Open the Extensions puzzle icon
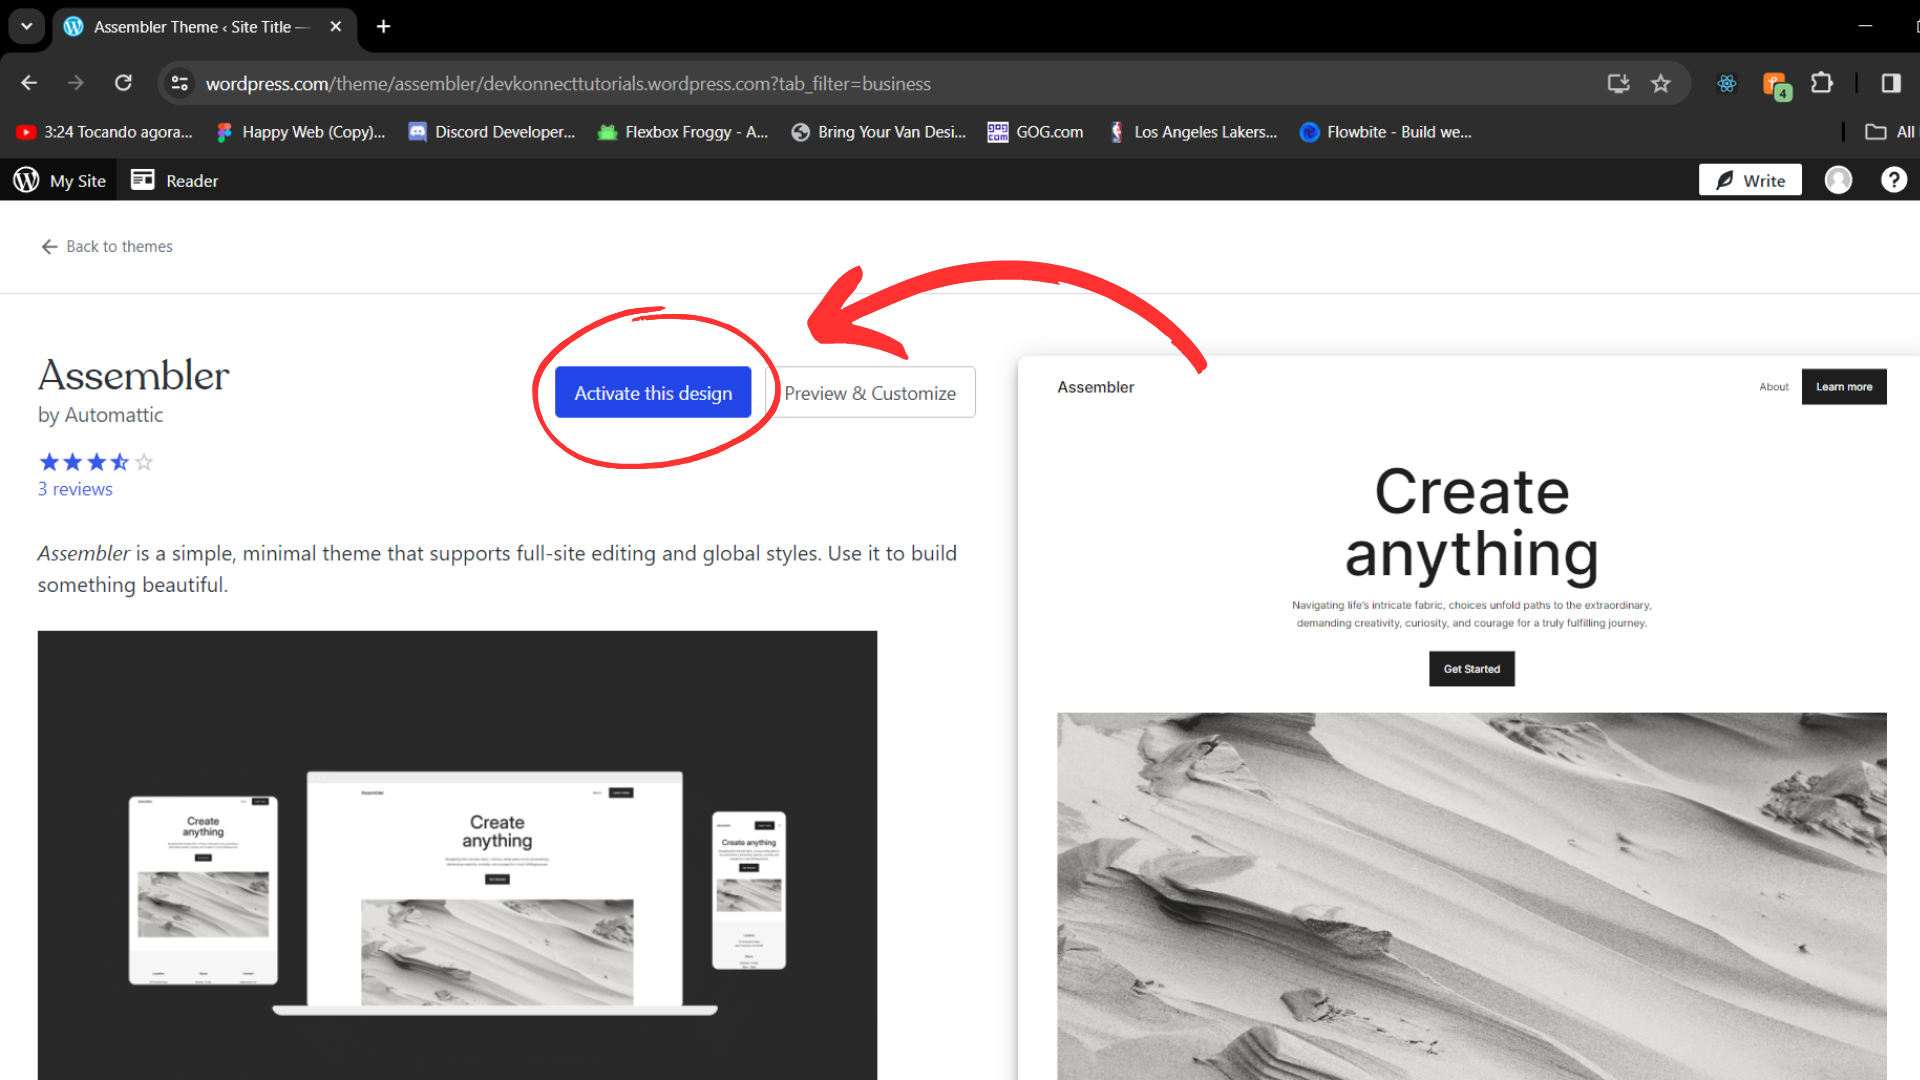The width and height of the screenshot is (1920, 1080). click(x=1822, y=83)
